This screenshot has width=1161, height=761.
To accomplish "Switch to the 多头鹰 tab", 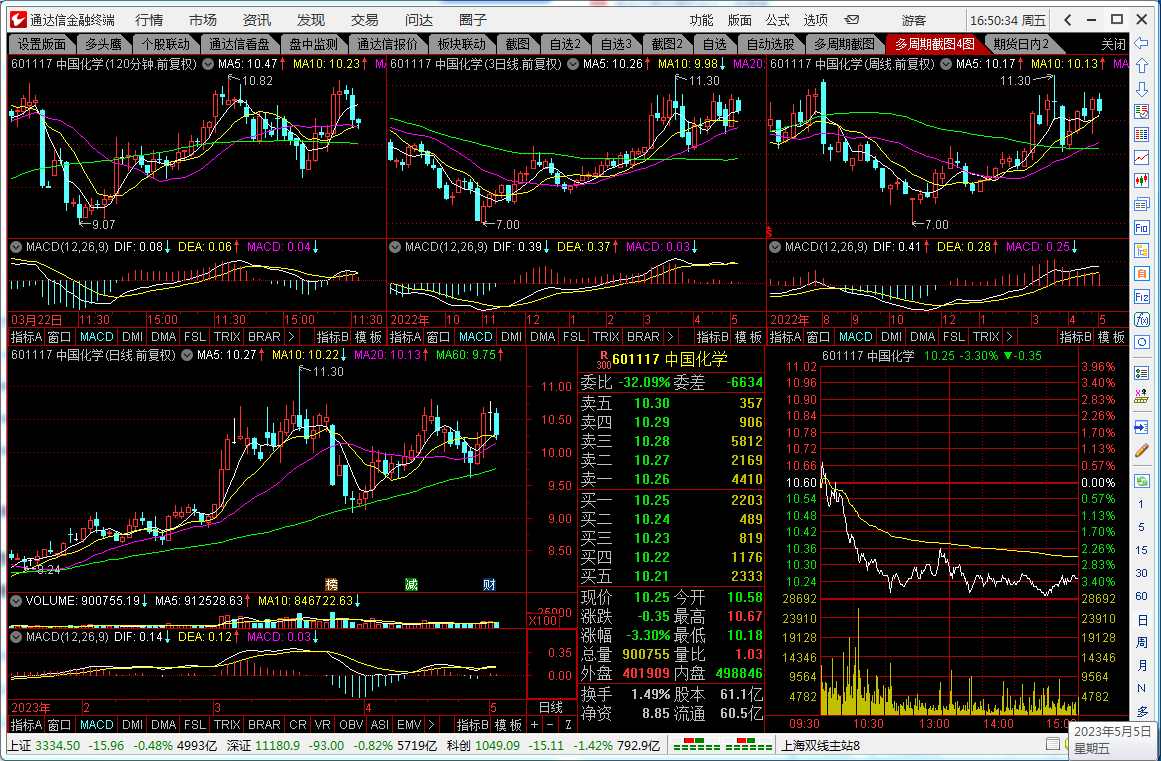I will pos(102,44).
